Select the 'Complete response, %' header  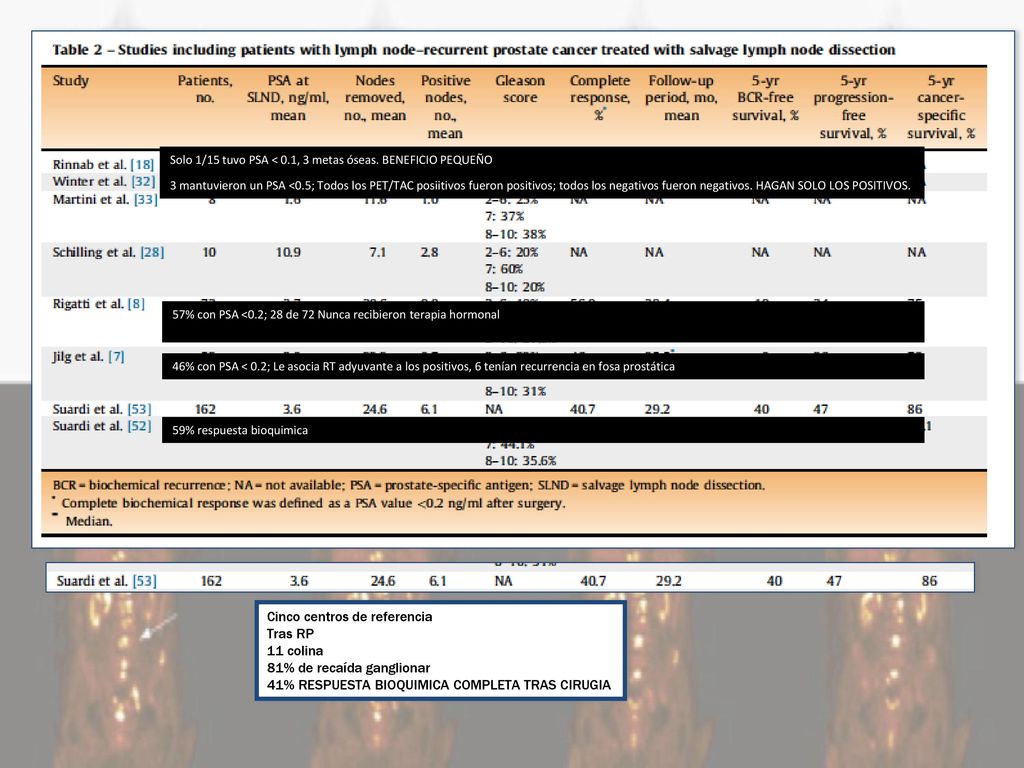point(600,98)
